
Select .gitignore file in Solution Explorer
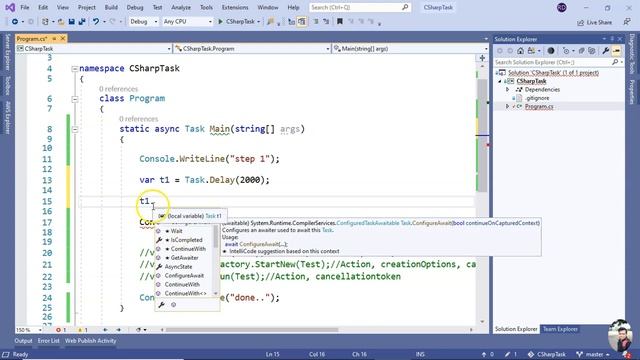(537, 98)
